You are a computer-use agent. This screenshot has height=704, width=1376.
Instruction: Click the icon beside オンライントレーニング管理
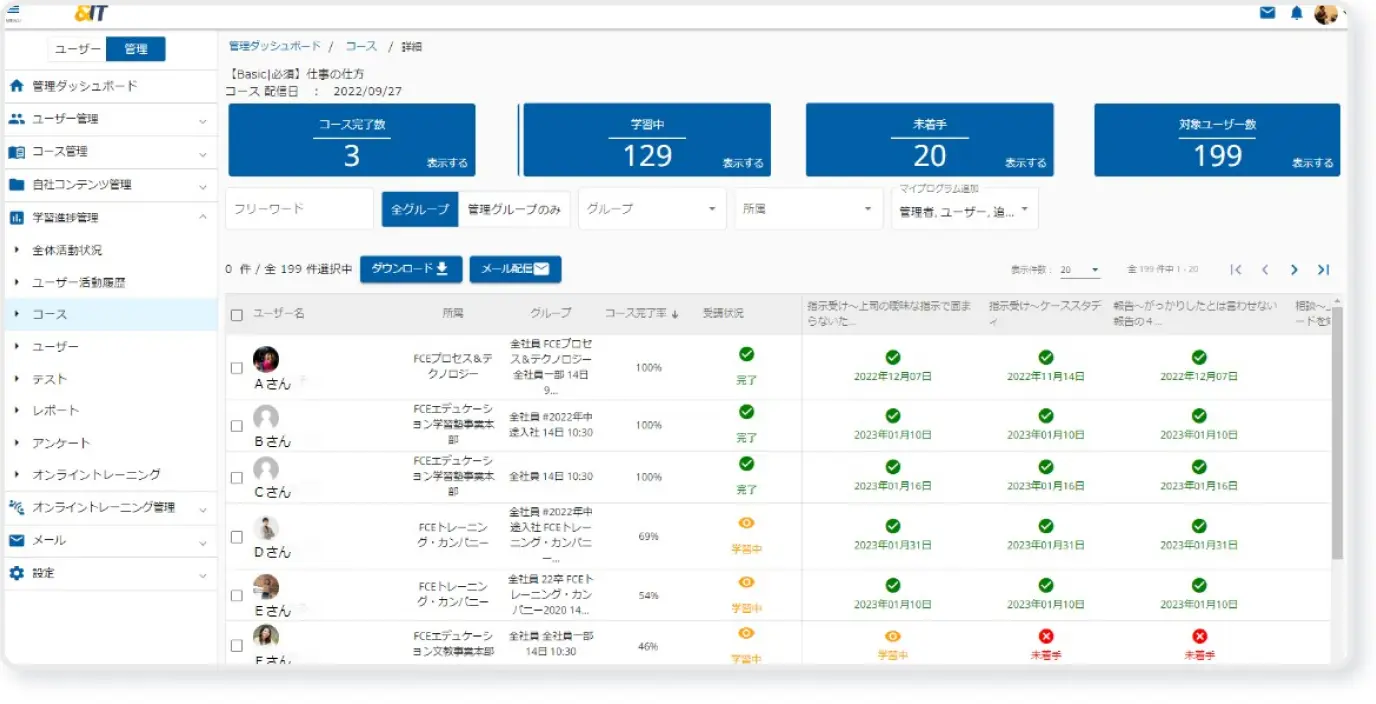pos(16,507)
